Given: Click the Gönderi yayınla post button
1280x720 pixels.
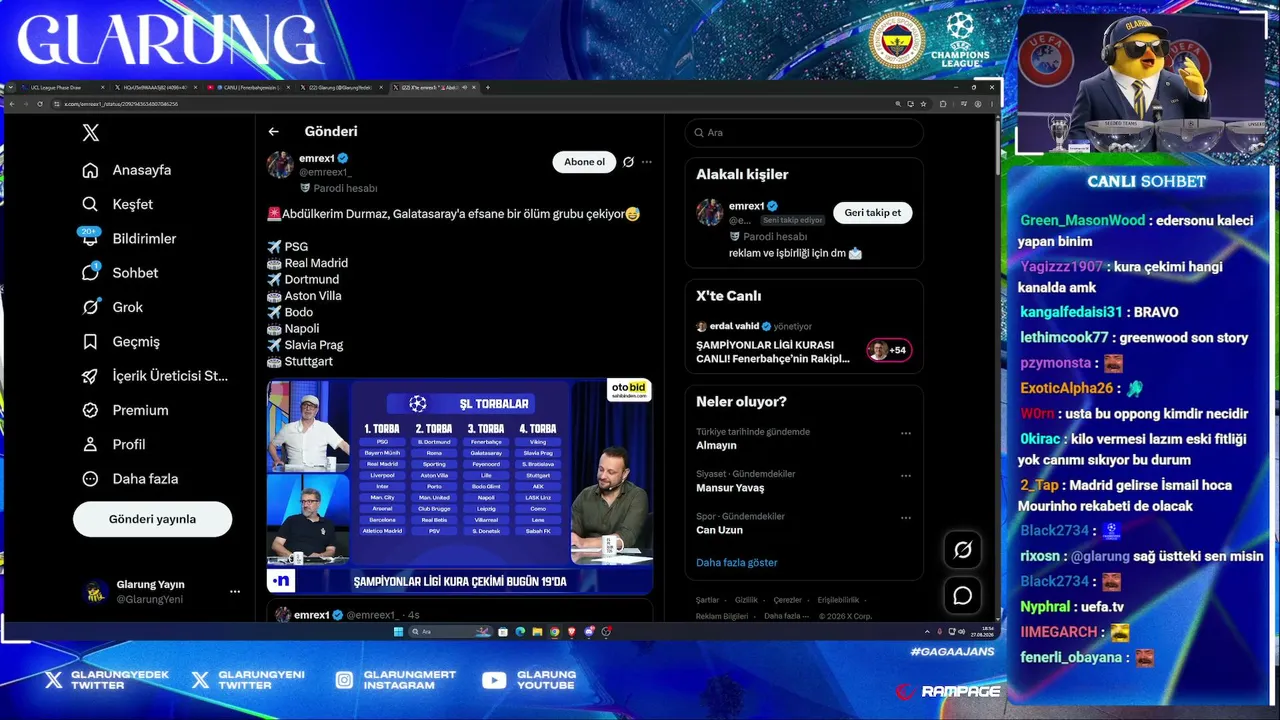Looking at the screenshot, I should pyautogui.click(x=152, y=519).
